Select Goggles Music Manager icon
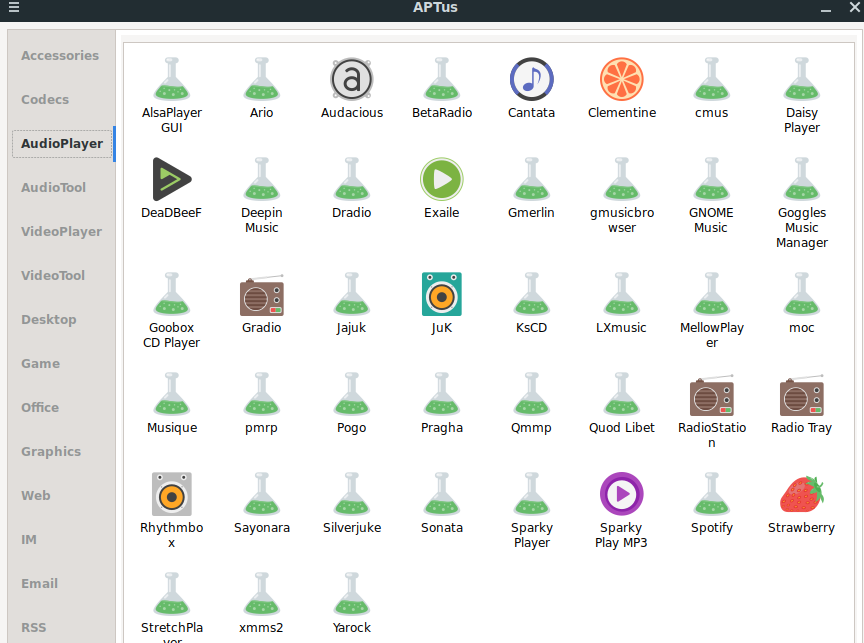The image size is (864, 643). (801, 179)
